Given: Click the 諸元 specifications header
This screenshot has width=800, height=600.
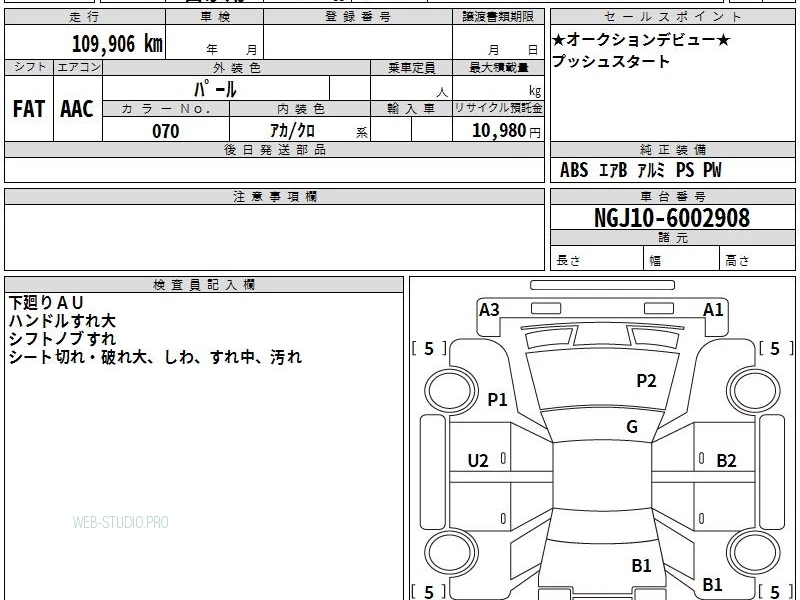Looking at the screenshot, I should click(672, 238).
